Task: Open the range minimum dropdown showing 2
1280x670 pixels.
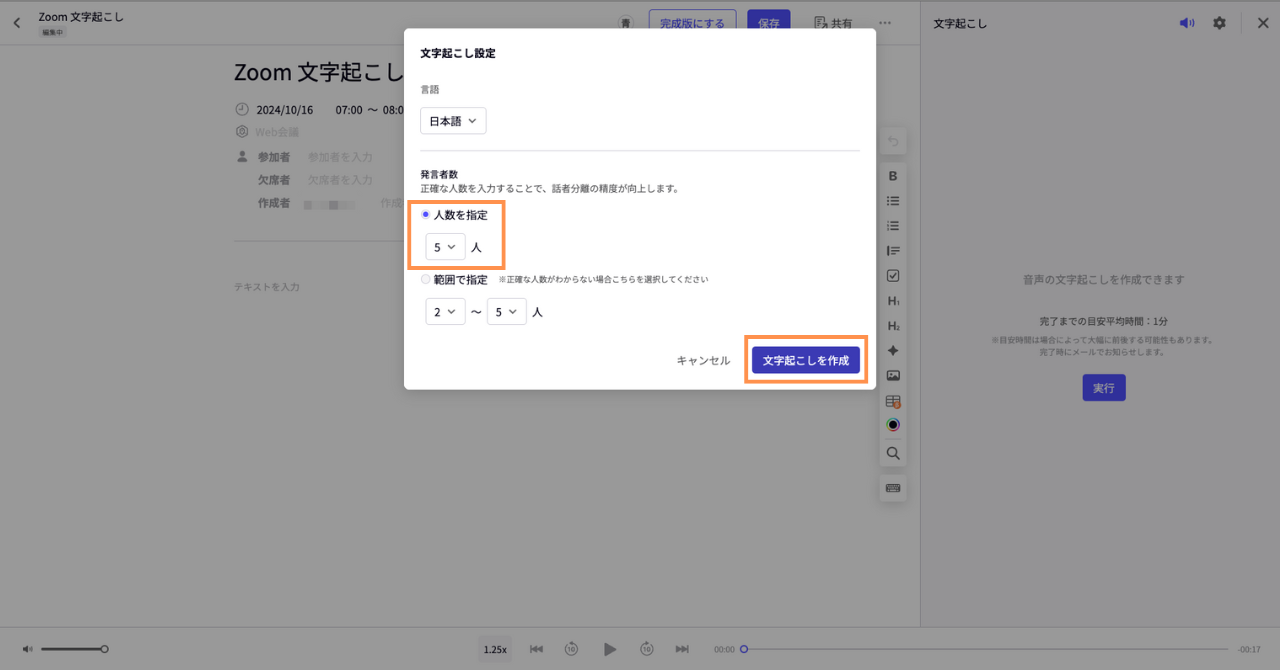Action: (x=445, y=312)
